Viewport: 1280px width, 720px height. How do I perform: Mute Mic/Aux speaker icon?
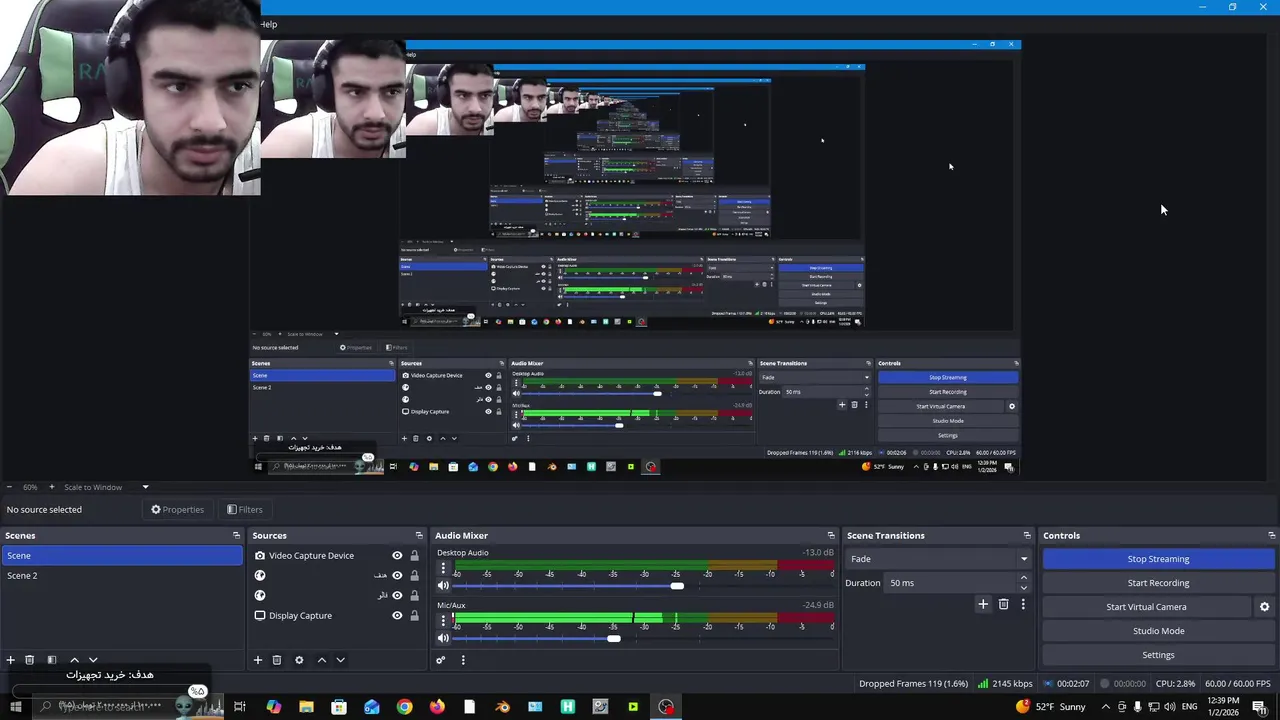[443, 639]
